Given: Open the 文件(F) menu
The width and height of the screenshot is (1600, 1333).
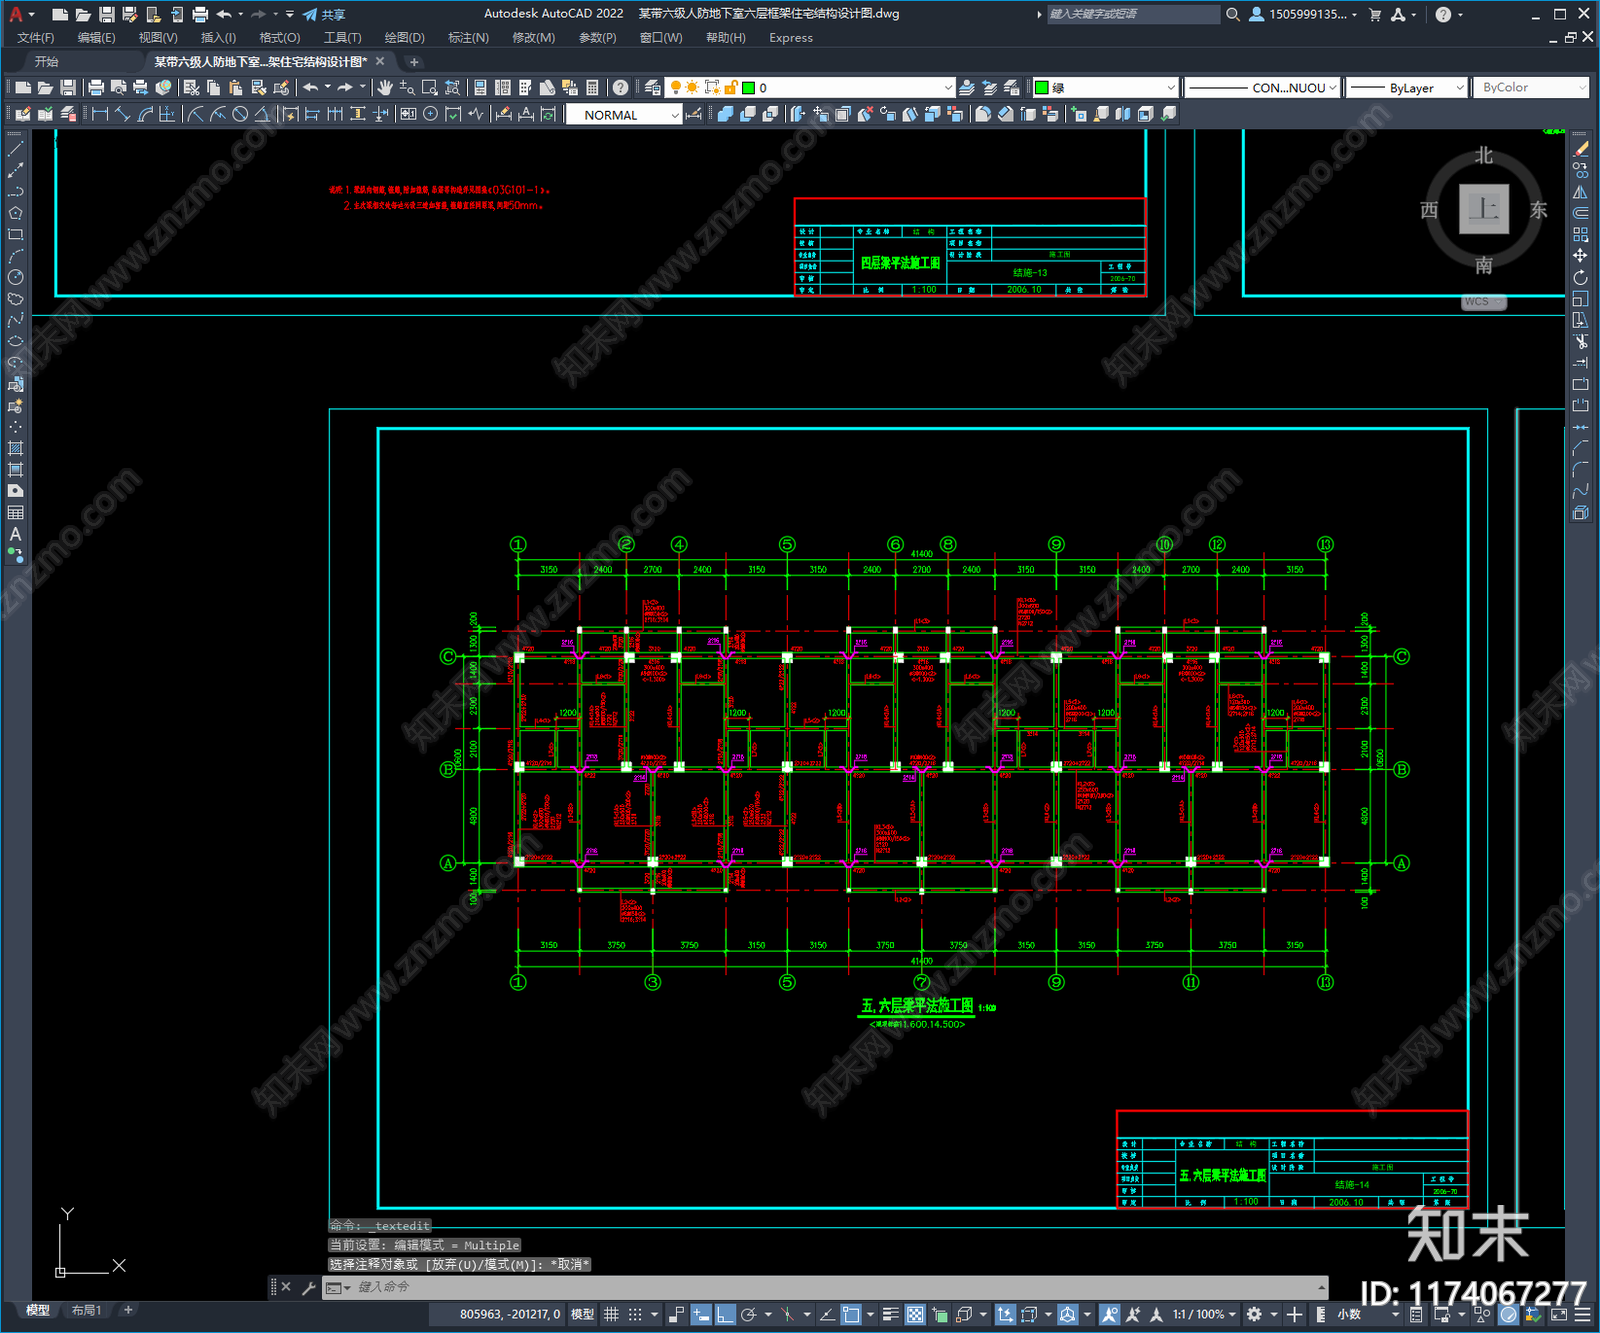Looking at the screenshot, I should (35, 38).
